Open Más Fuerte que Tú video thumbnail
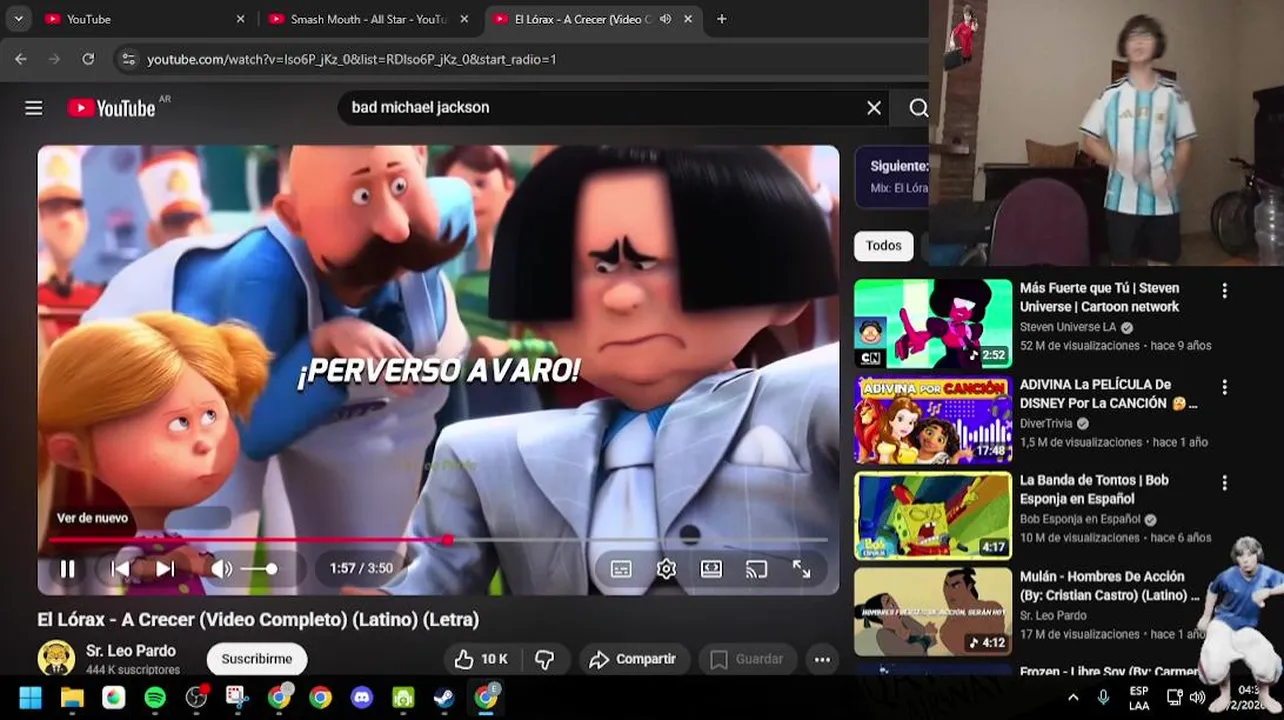Viewport: 1284px width, 720px height. pos(933,323)
